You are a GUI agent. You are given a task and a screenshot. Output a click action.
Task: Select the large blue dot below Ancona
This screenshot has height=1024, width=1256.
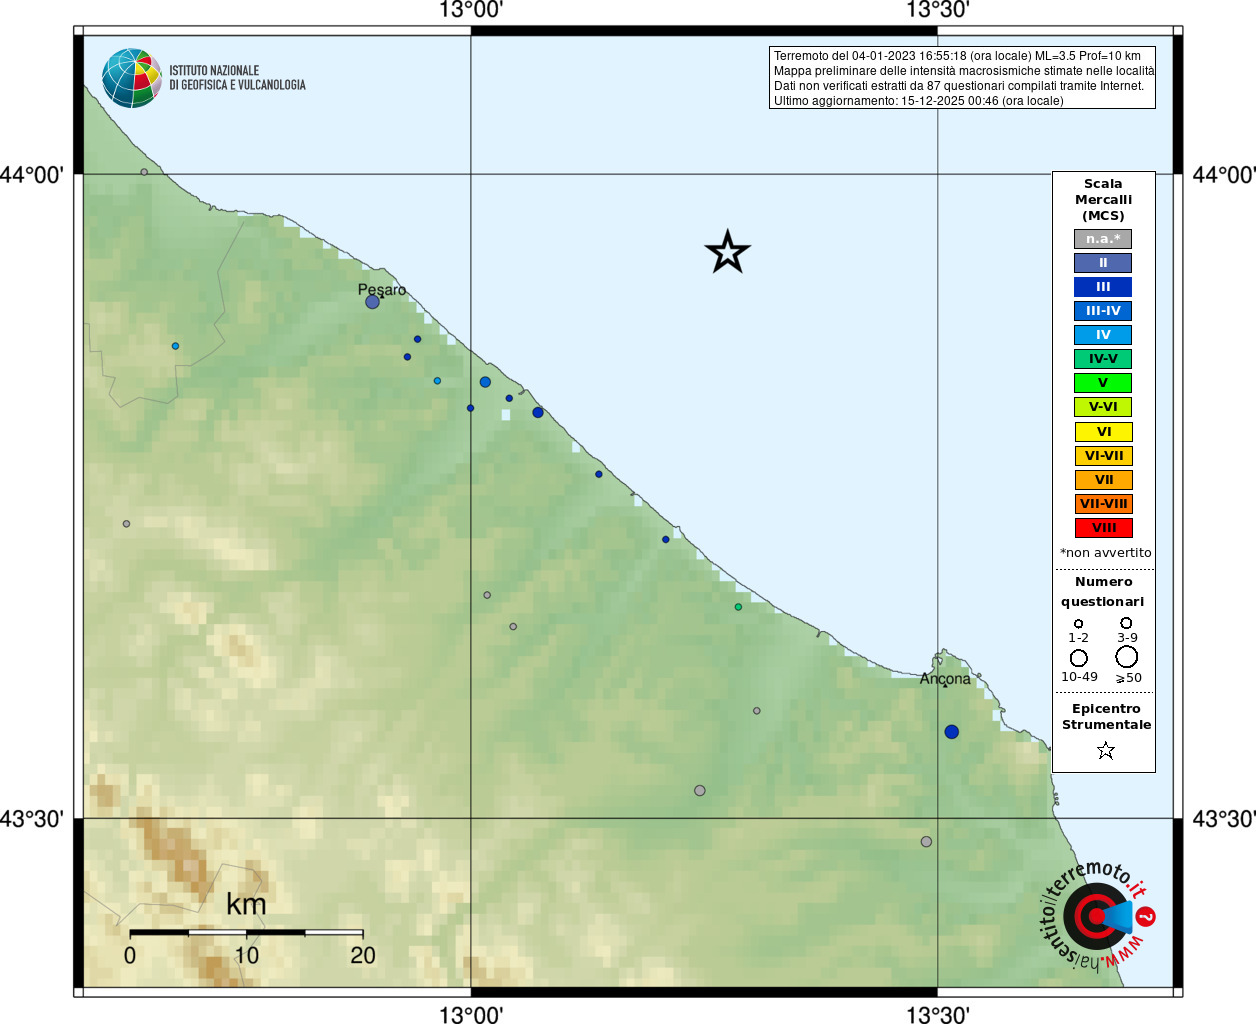pos(952,732)
